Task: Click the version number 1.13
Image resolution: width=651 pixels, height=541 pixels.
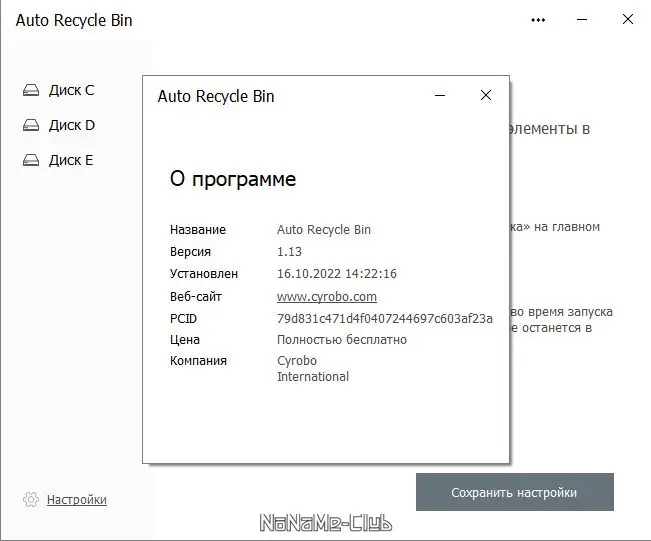Action: (x=289, y=252)
